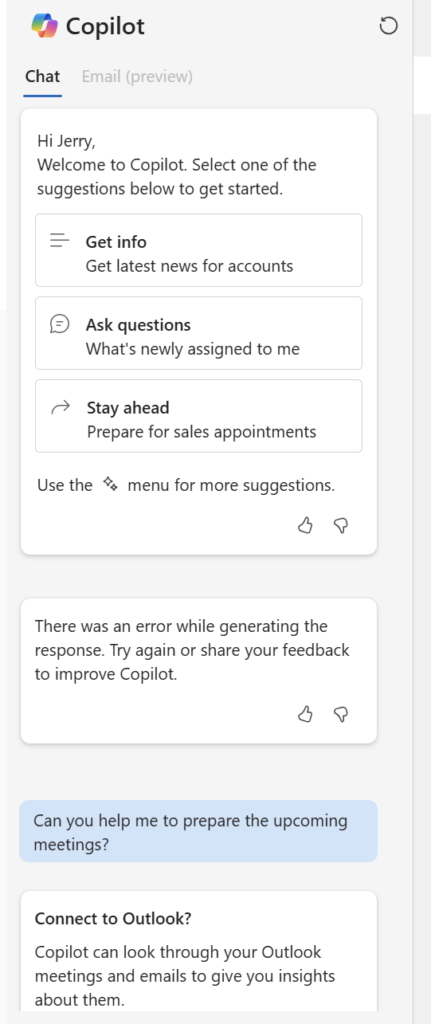Click the error message card text
Screen dimensions: 431x1024
192,650
